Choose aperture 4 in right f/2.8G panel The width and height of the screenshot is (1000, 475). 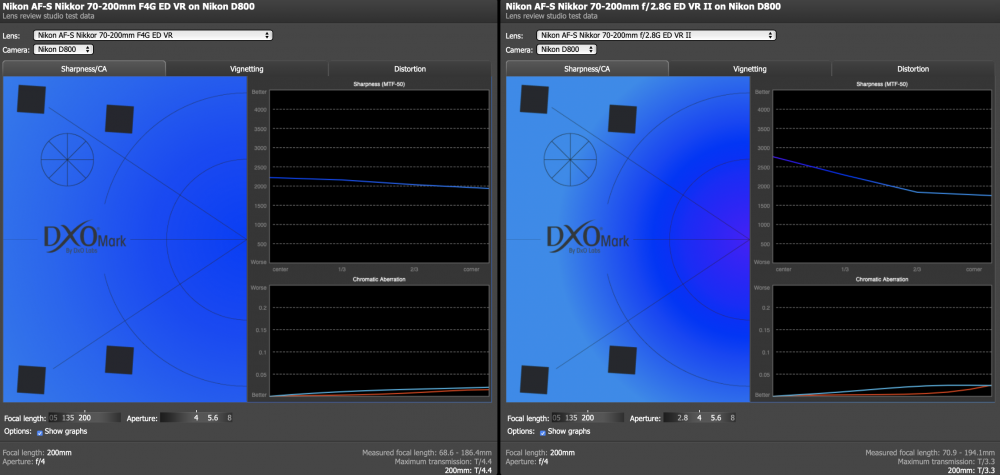pos(700,418)
